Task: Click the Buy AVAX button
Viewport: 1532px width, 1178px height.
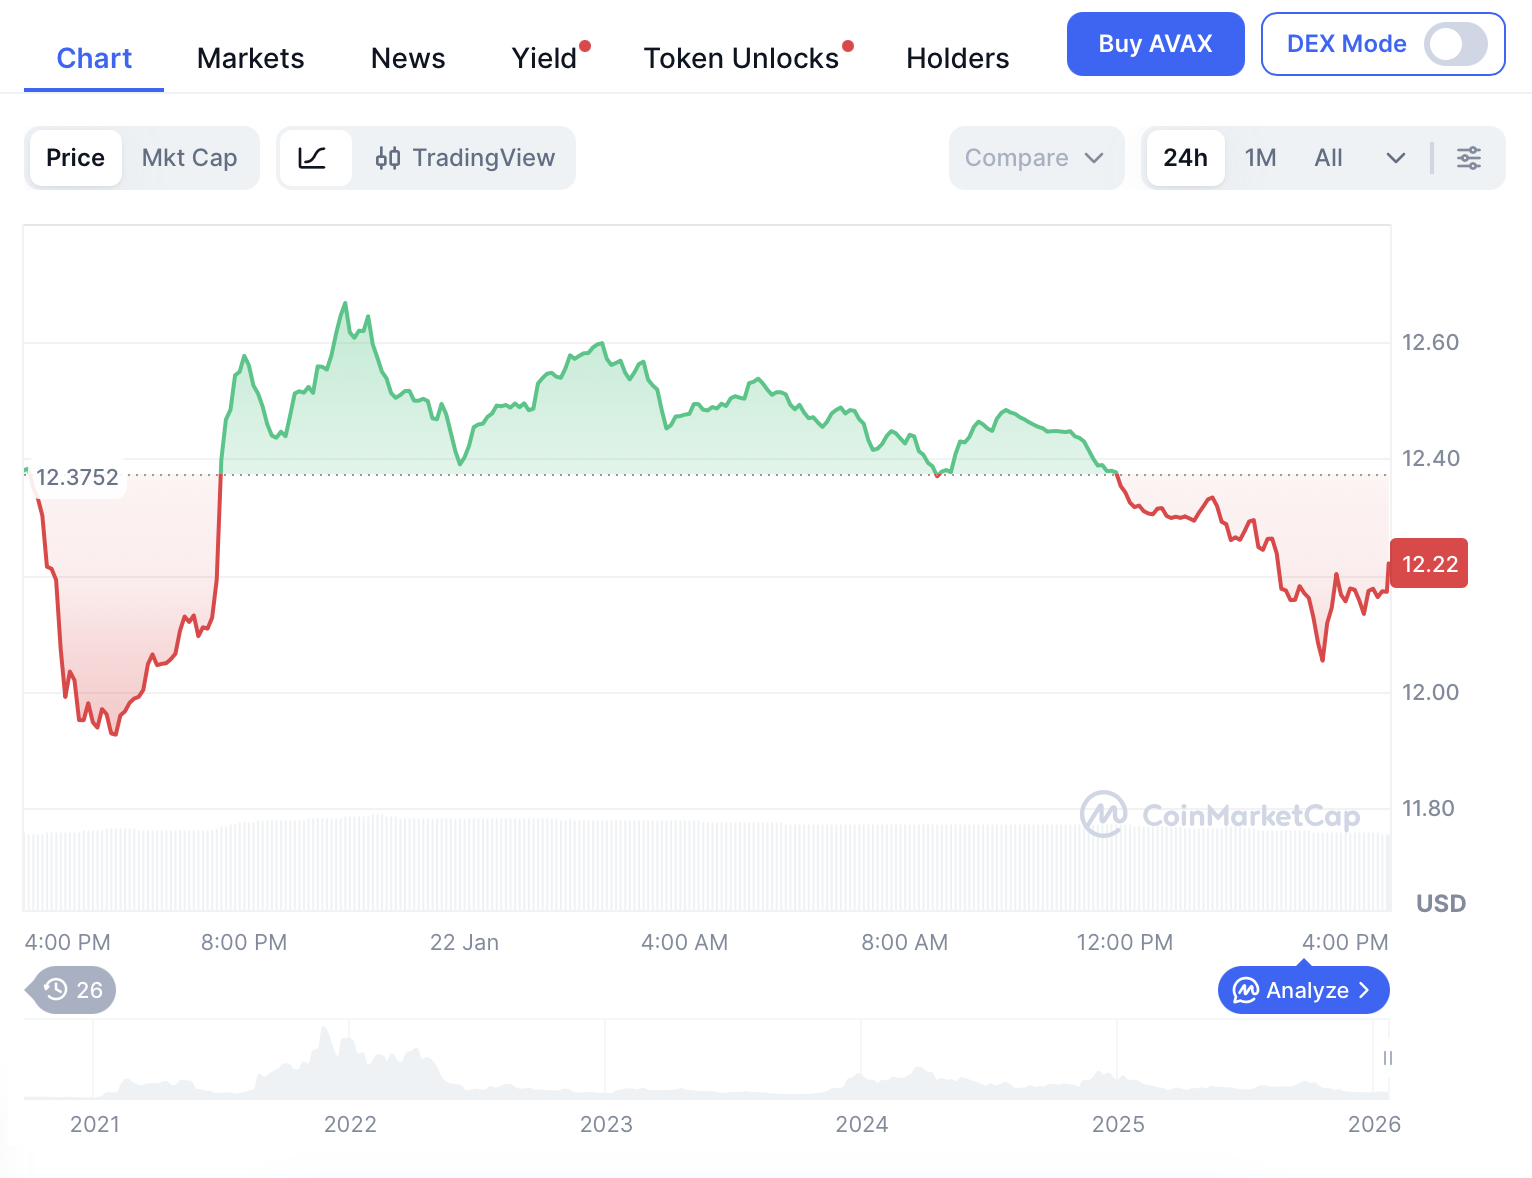Action: [1155, 44]
